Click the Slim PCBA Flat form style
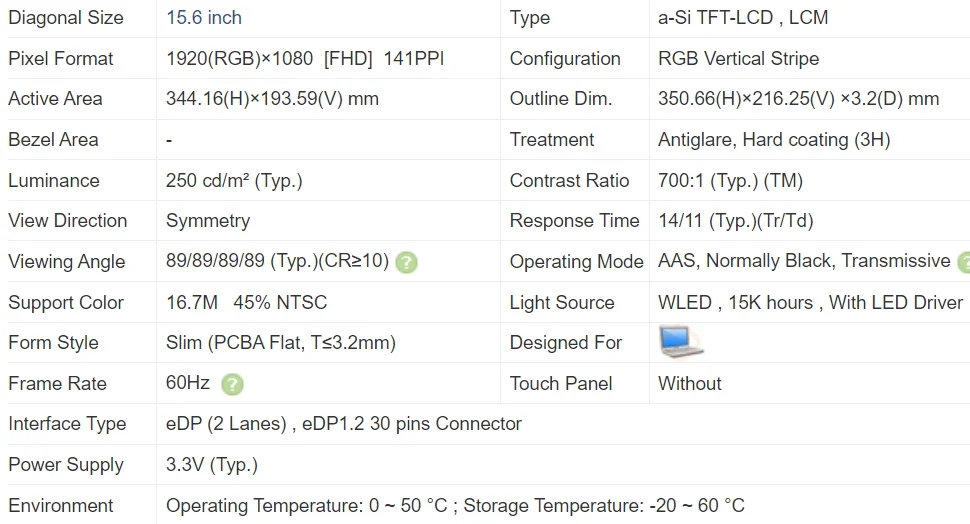The image size is (970, 524). pyautogui.click(x=281, y=343)
